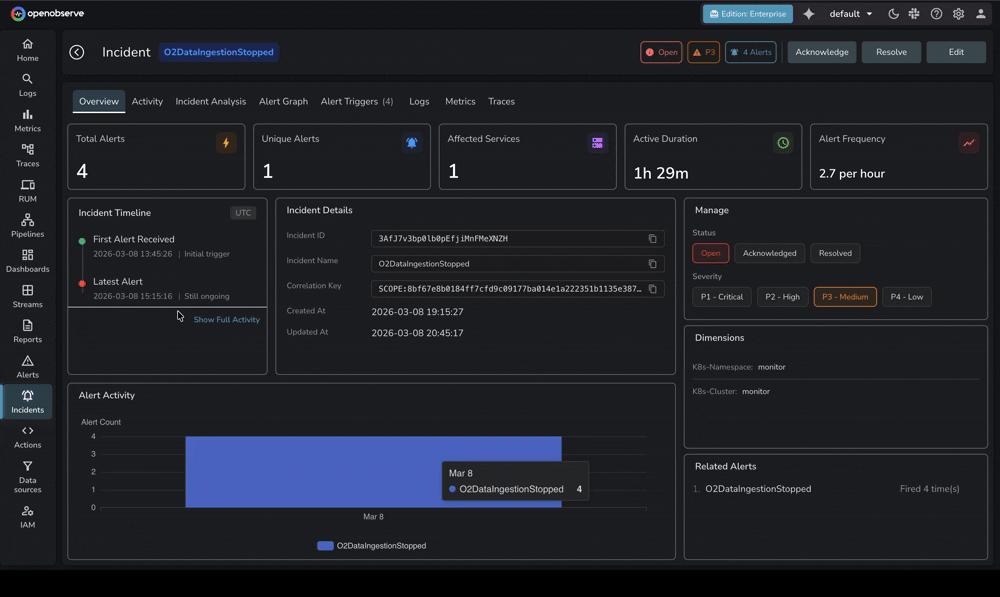Switch to the Alert Graph tab

(283, 101)
